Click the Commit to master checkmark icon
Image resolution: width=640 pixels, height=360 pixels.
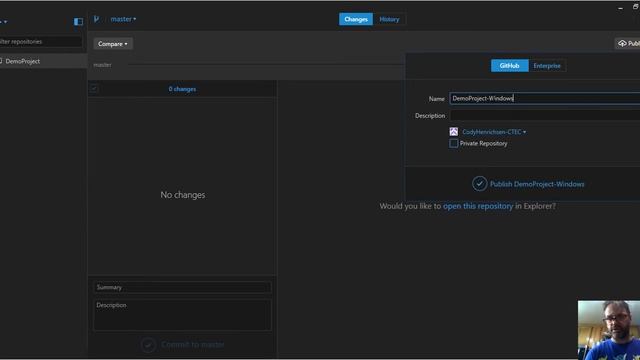tap(148, 344)
